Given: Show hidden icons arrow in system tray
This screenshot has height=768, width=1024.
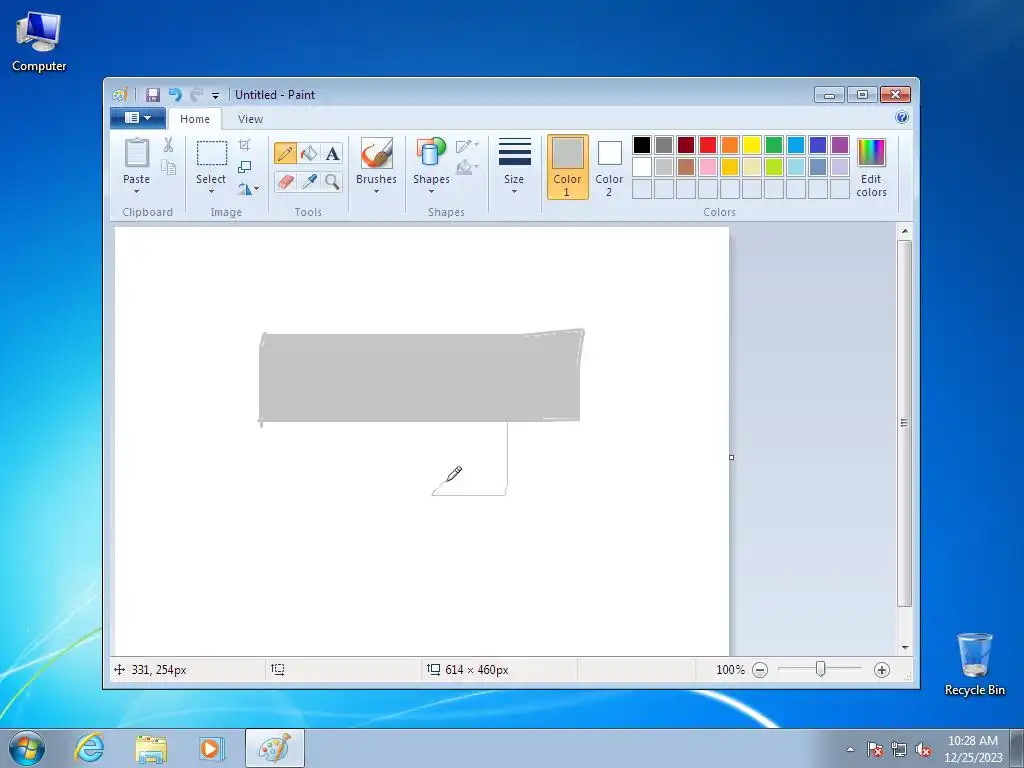Looking at the screenshot, I should pyautogui.click(x=850, y=749).
